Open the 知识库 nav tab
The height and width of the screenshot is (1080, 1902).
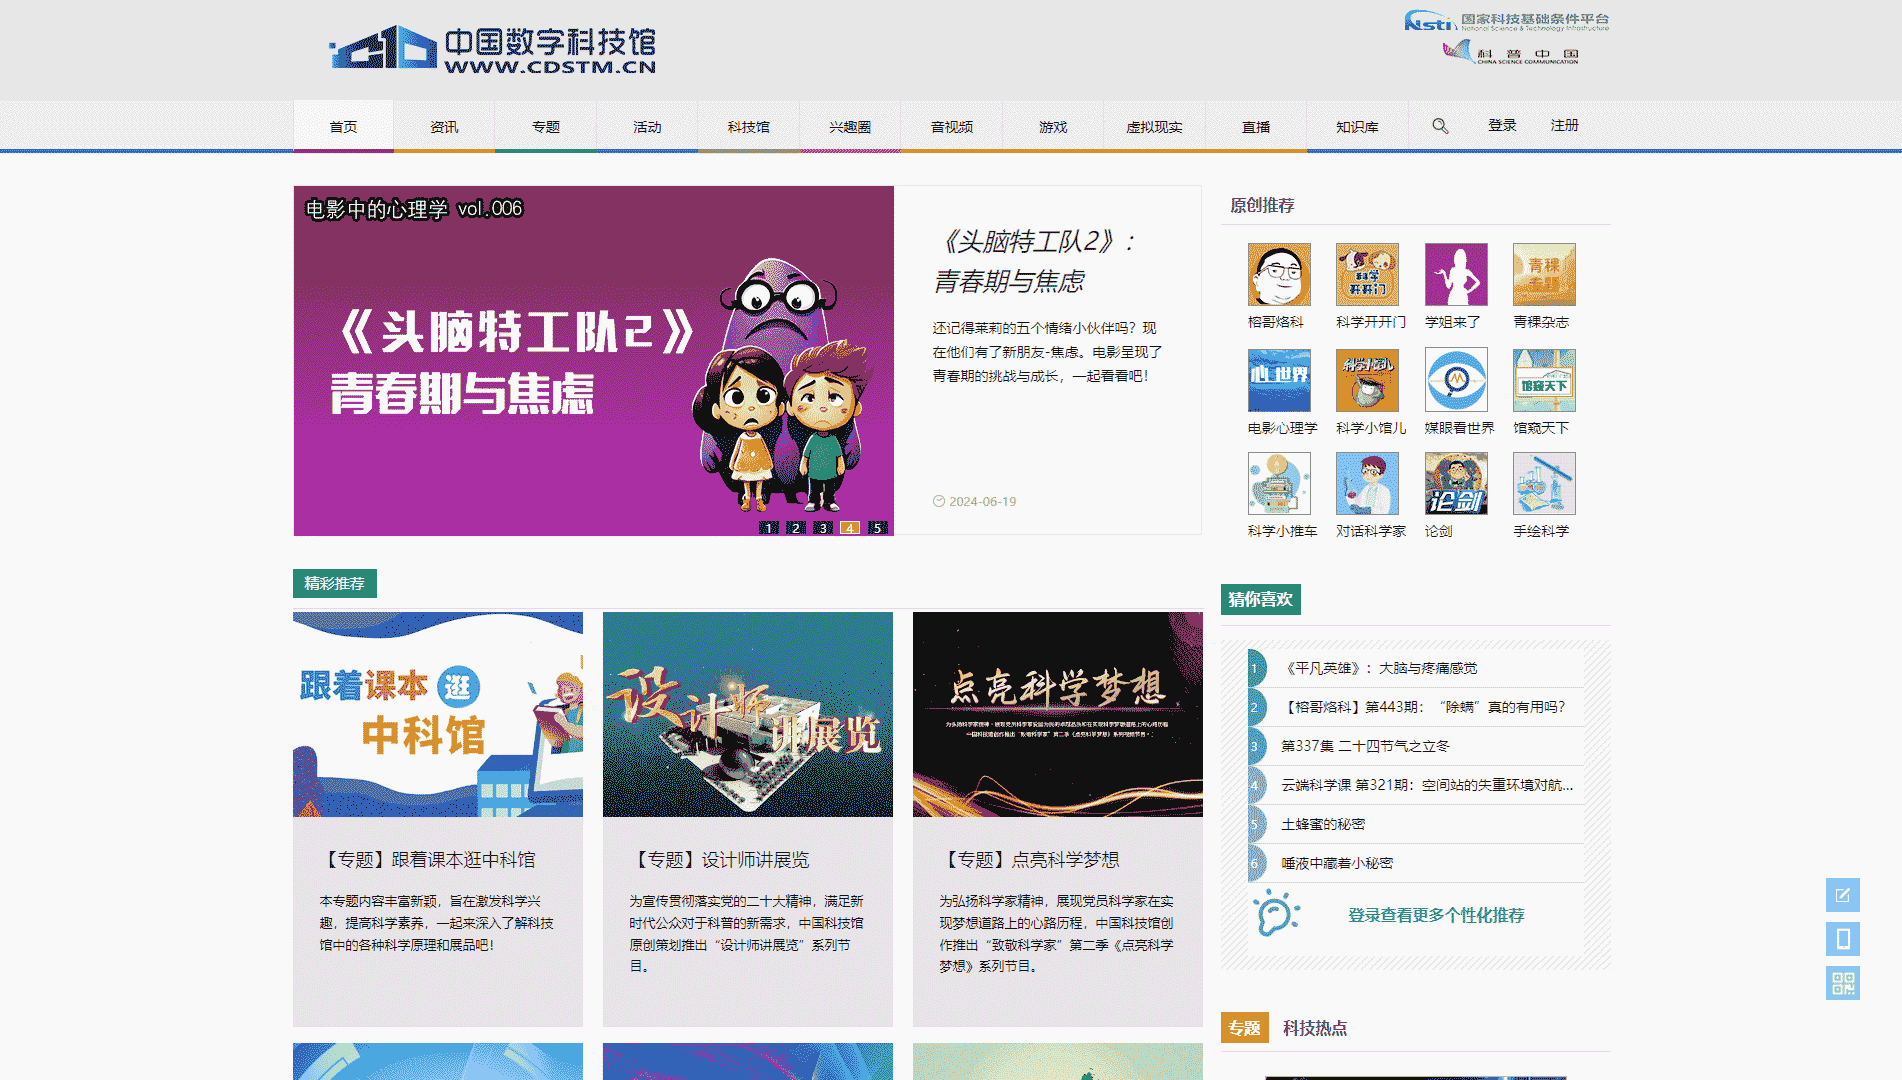[x=1357, y=127]
